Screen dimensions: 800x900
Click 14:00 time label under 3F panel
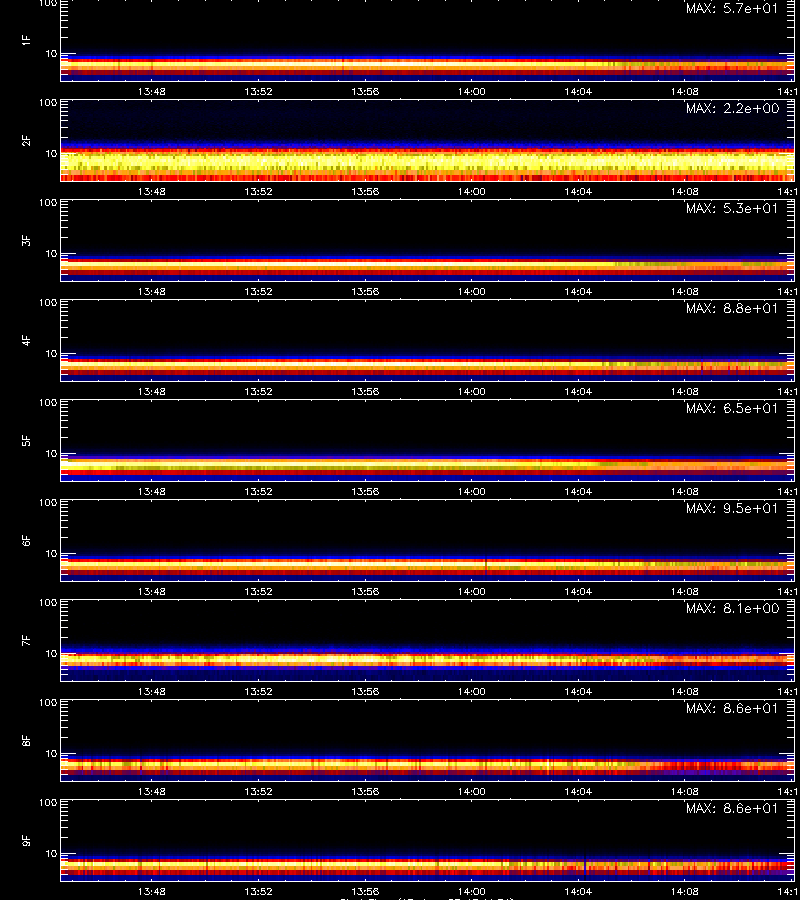pos(471,292)
